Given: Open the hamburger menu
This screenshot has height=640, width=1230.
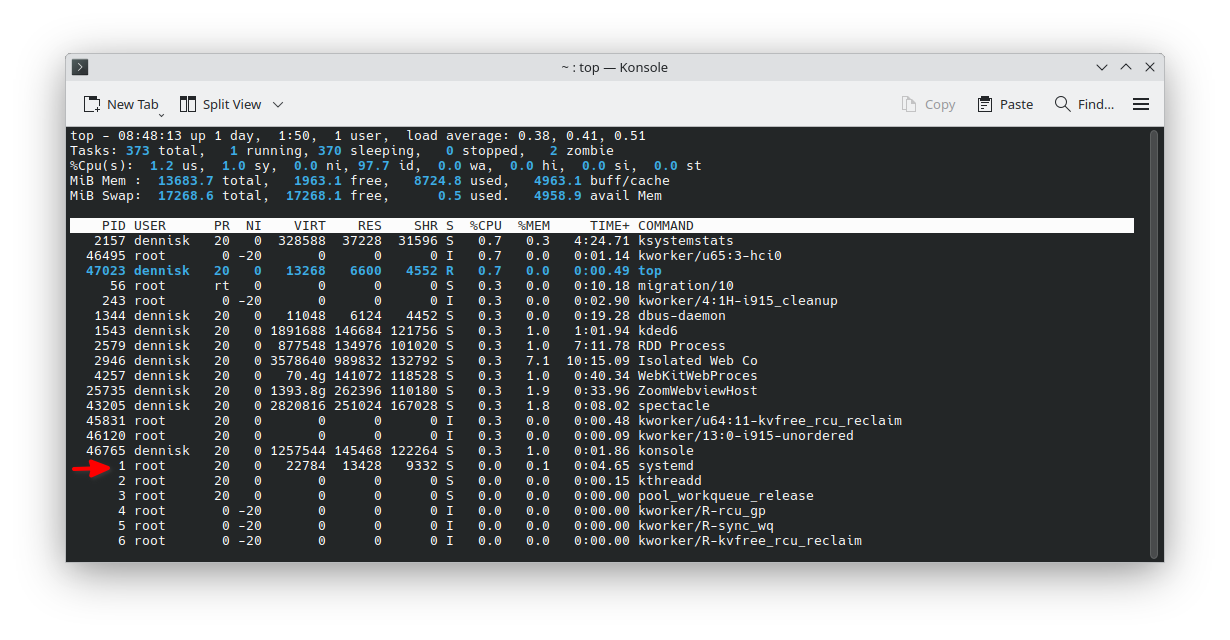Looking at the screenshot, I should [x=1141, y=104].
